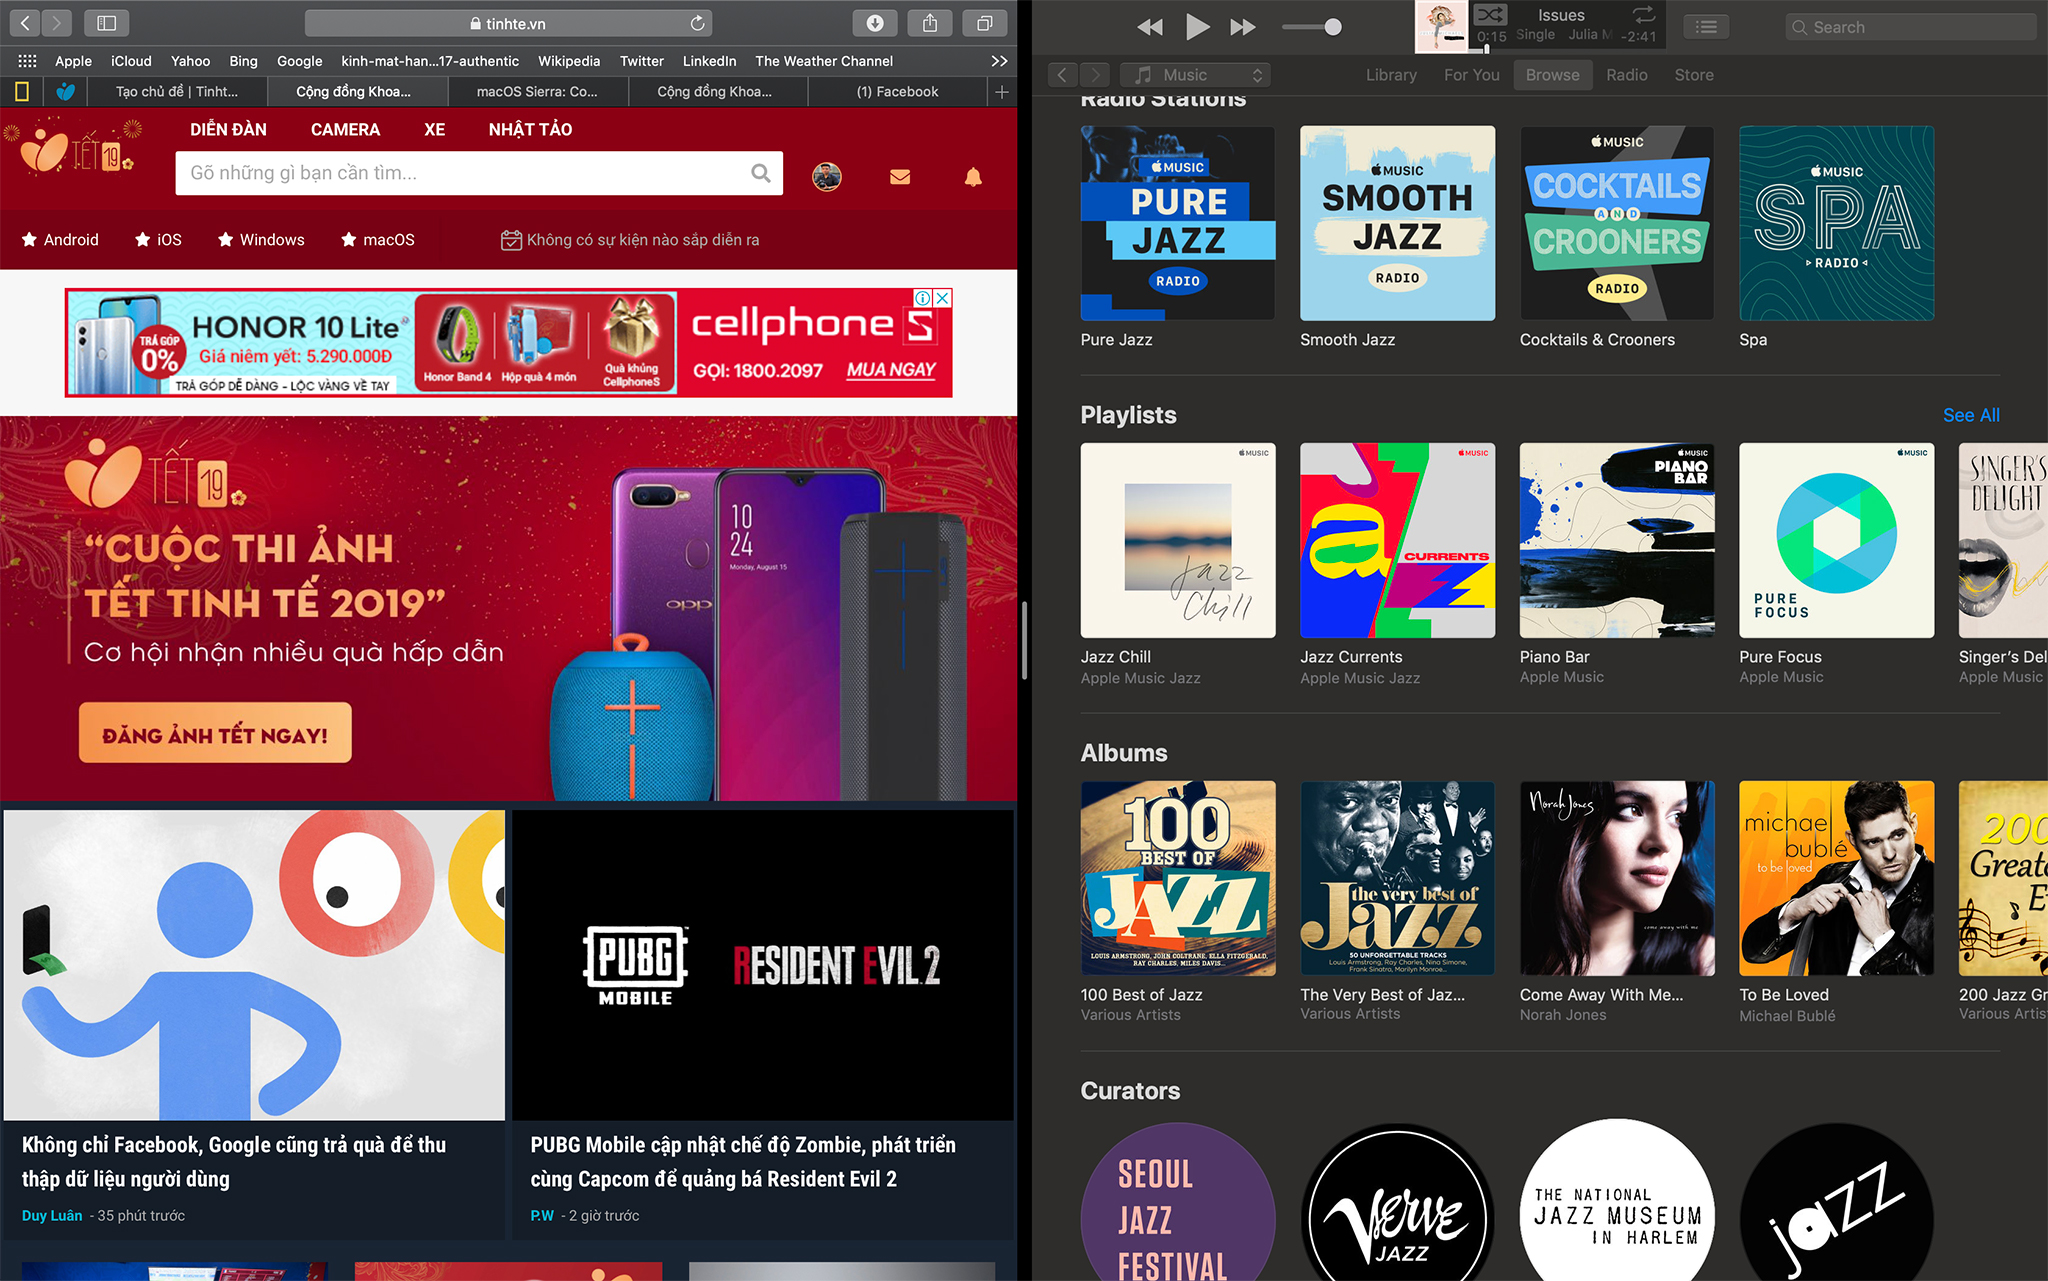Toggle shuffle in iTunes
The width and height of the screenshot is (2048, 1281).
click(x=1490, y=15)
